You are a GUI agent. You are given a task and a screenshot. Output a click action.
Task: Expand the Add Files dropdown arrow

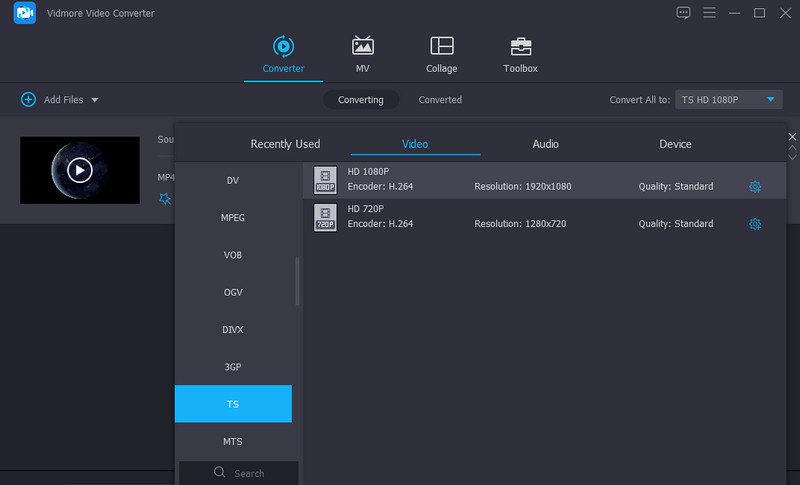[x=95, y=100]
